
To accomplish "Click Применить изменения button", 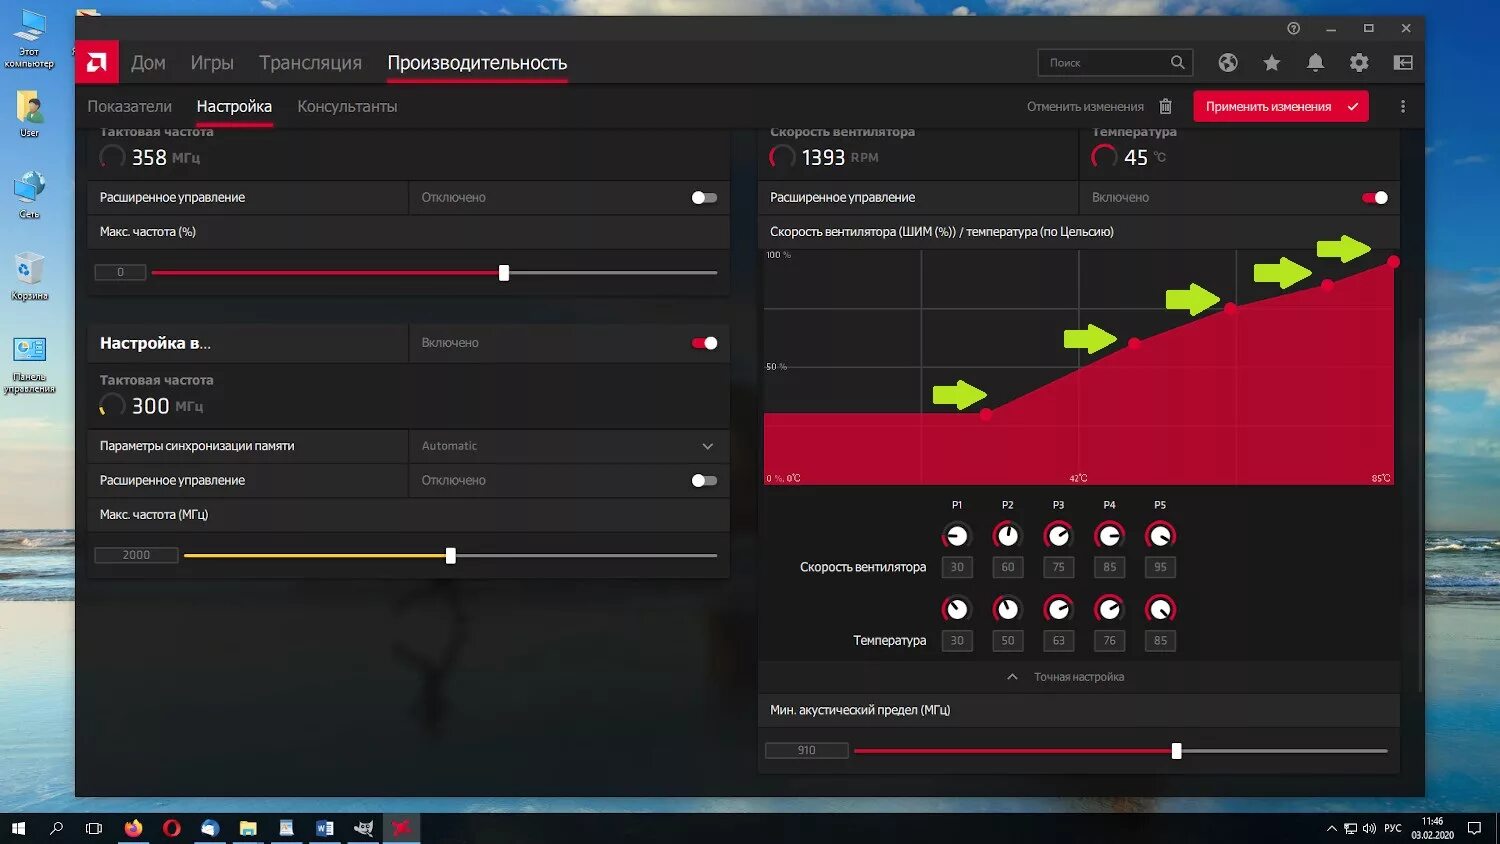I will pos(1281,106).
